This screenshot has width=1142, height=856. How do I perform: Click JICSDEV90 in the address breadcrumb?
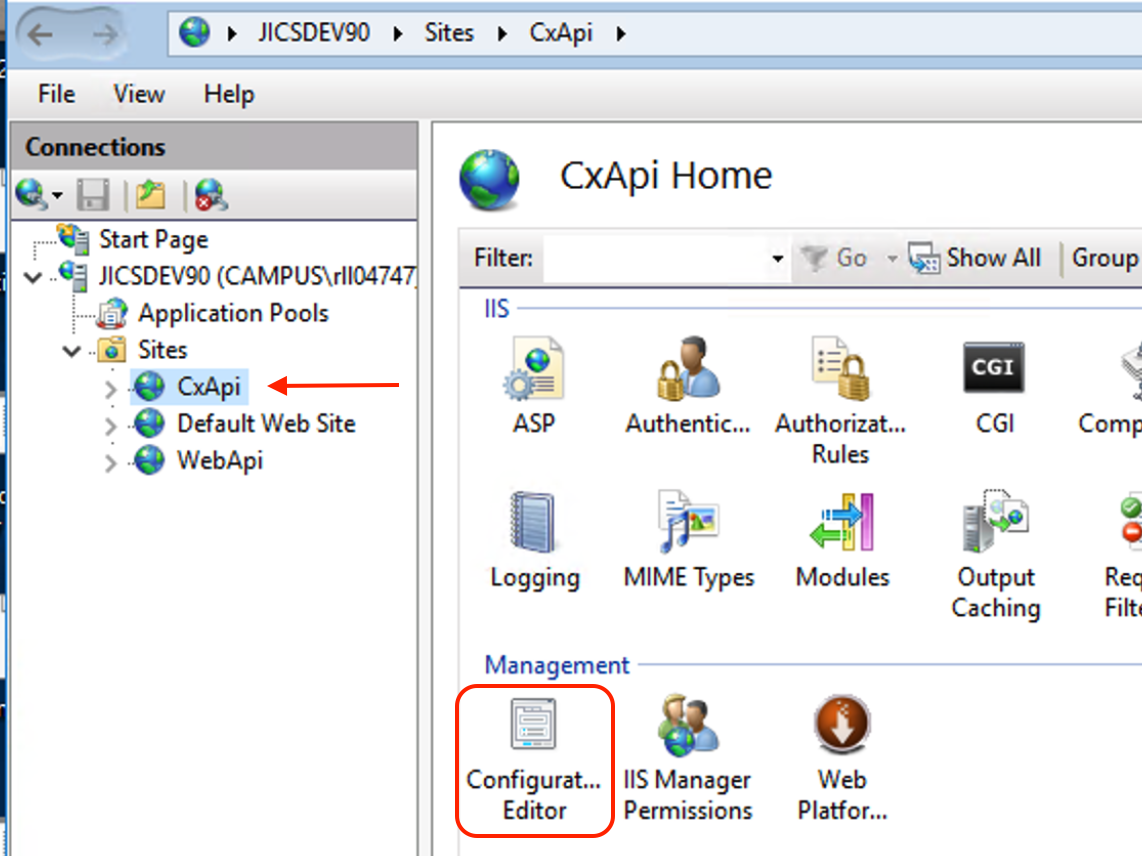[x=314, y=33]
